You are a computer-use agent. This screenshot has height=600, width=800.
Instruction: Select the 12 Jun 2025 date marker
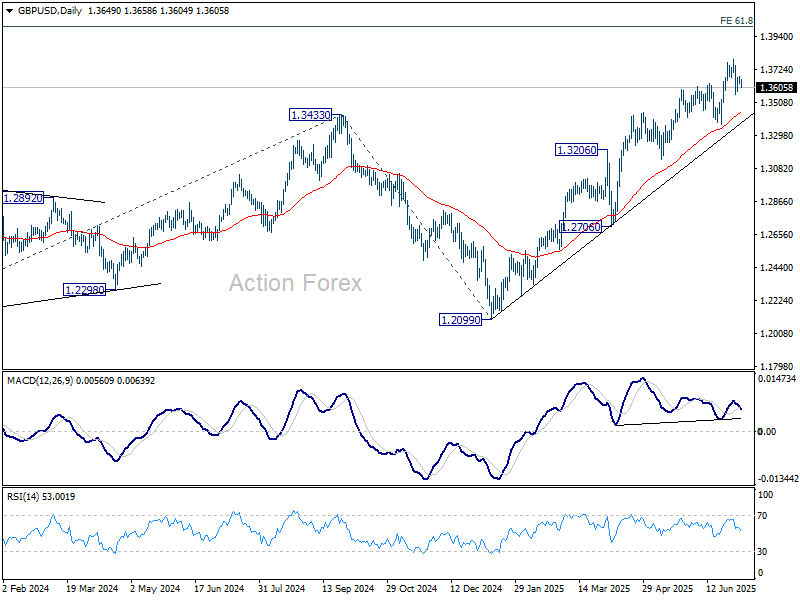click(731, 588)
